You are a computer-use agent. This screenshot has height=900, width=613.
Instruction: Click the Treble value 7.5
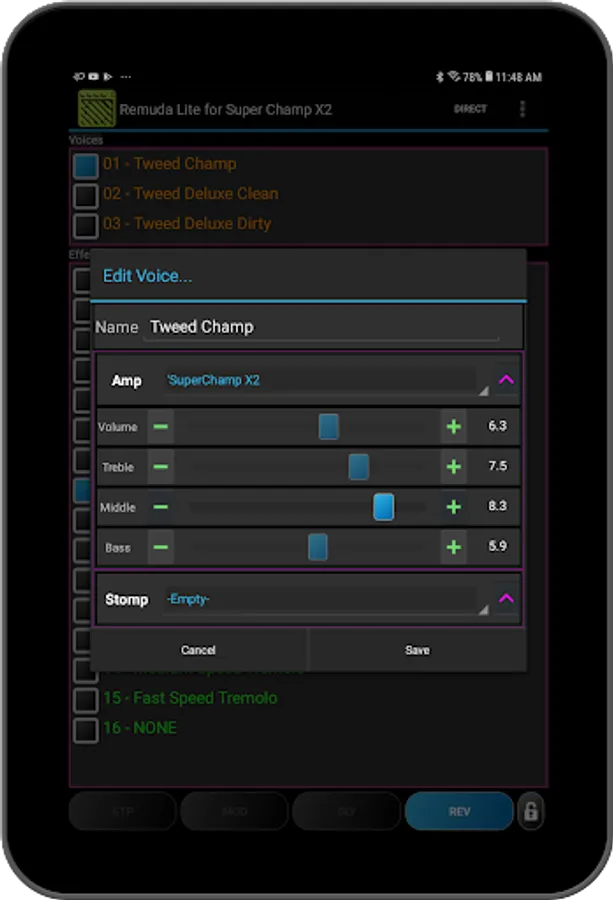[x=497, y=466]
